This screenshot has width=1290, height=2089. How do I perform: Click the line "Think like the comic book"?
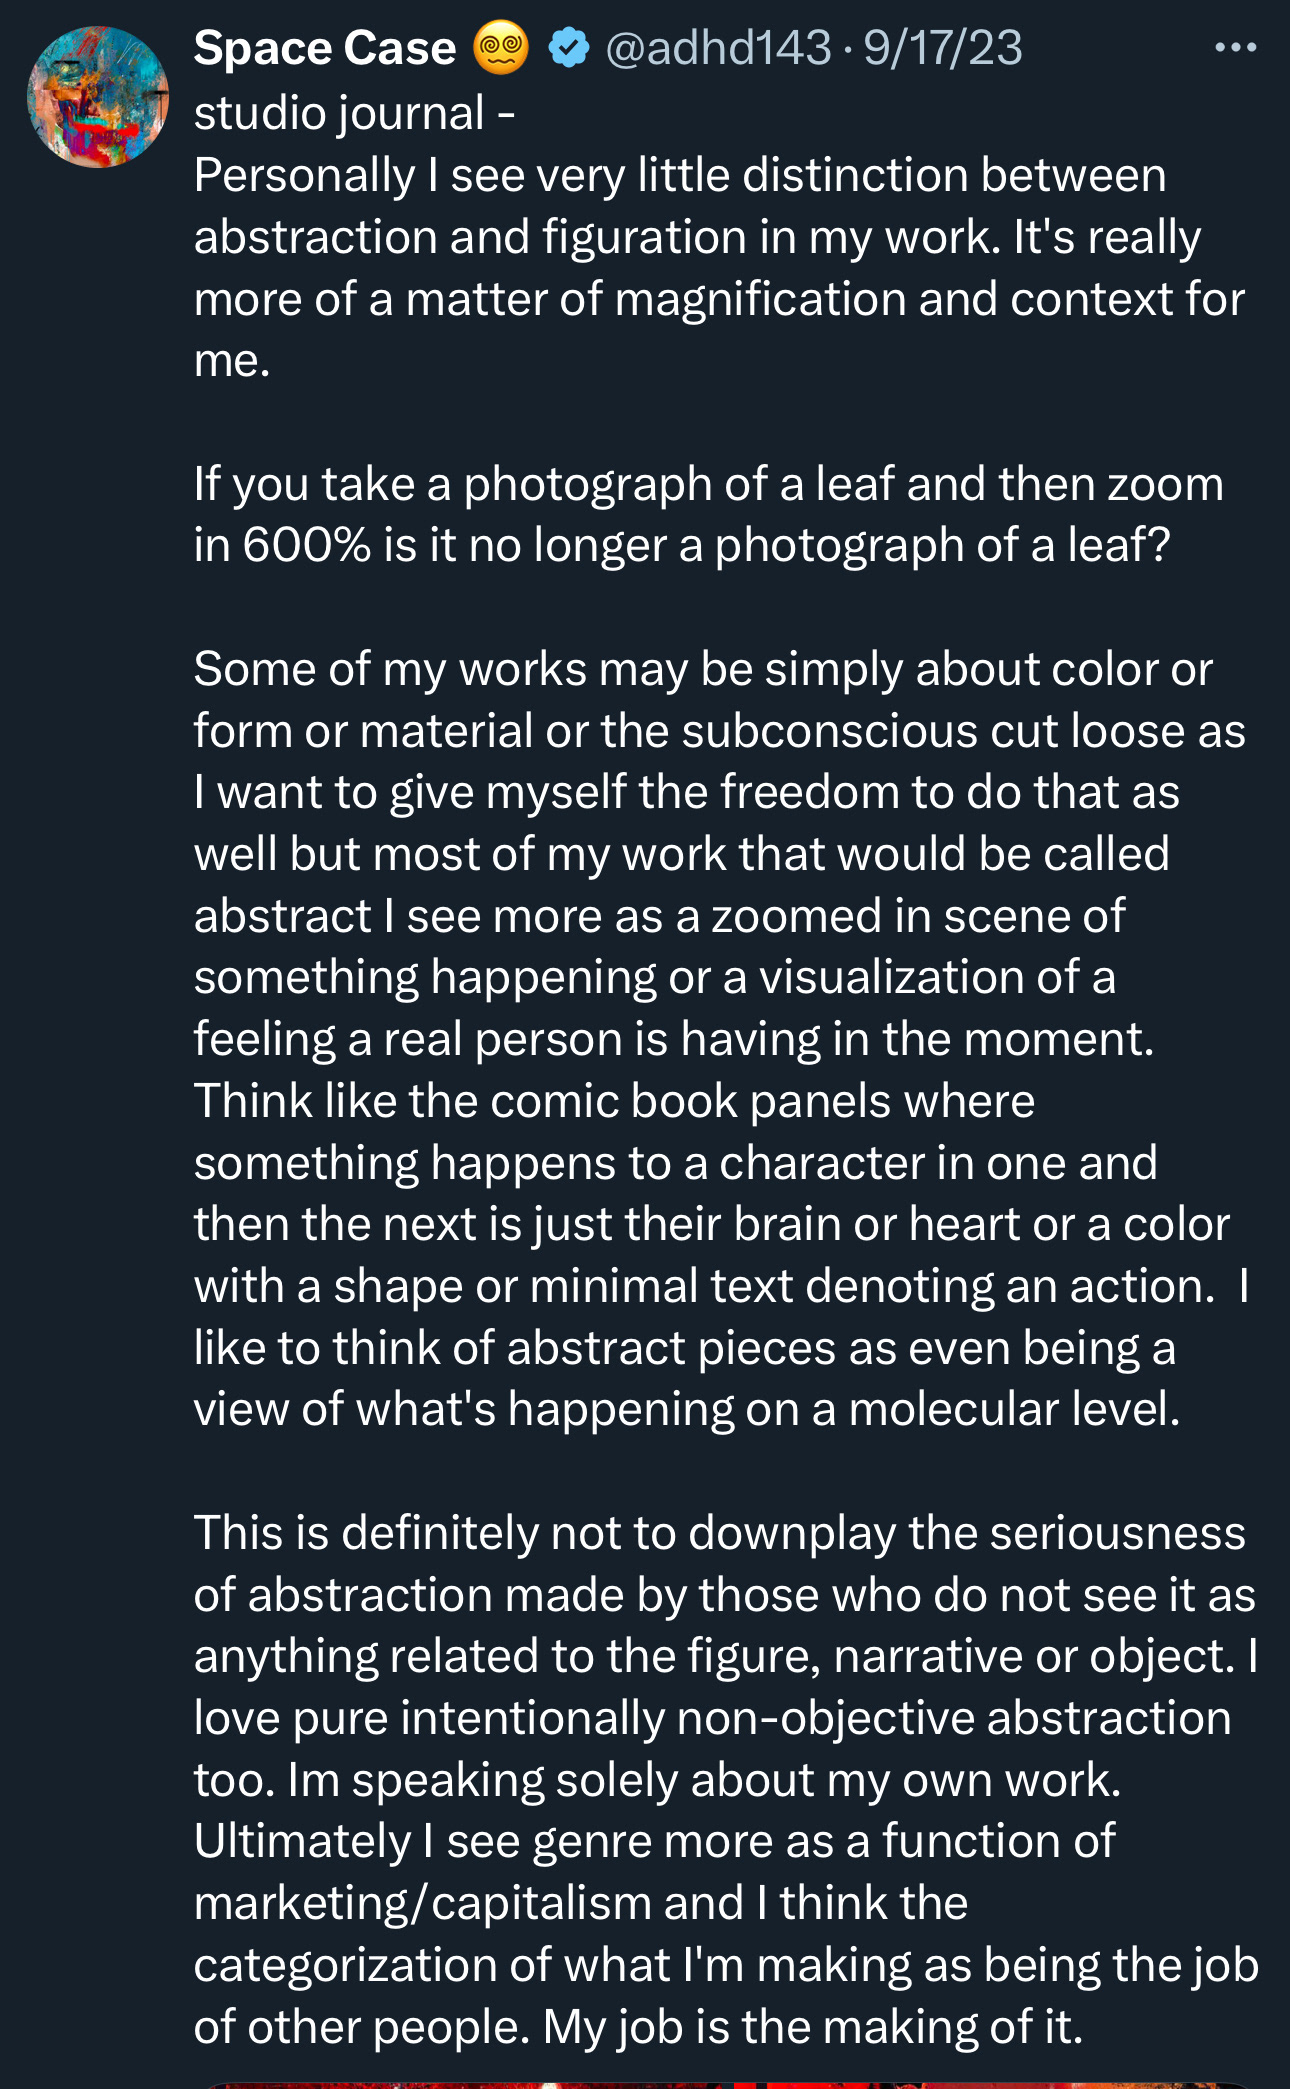click(x=614, y=1101)
